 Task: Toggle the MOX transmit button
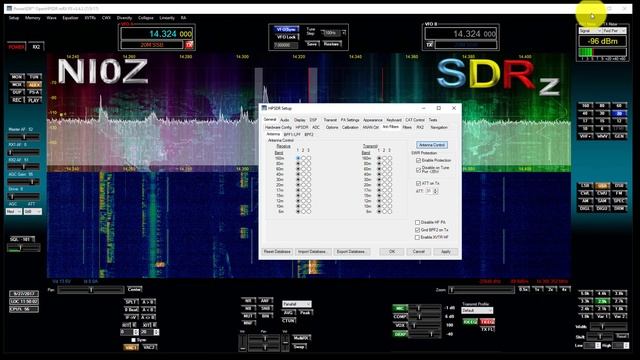[17, 84]
